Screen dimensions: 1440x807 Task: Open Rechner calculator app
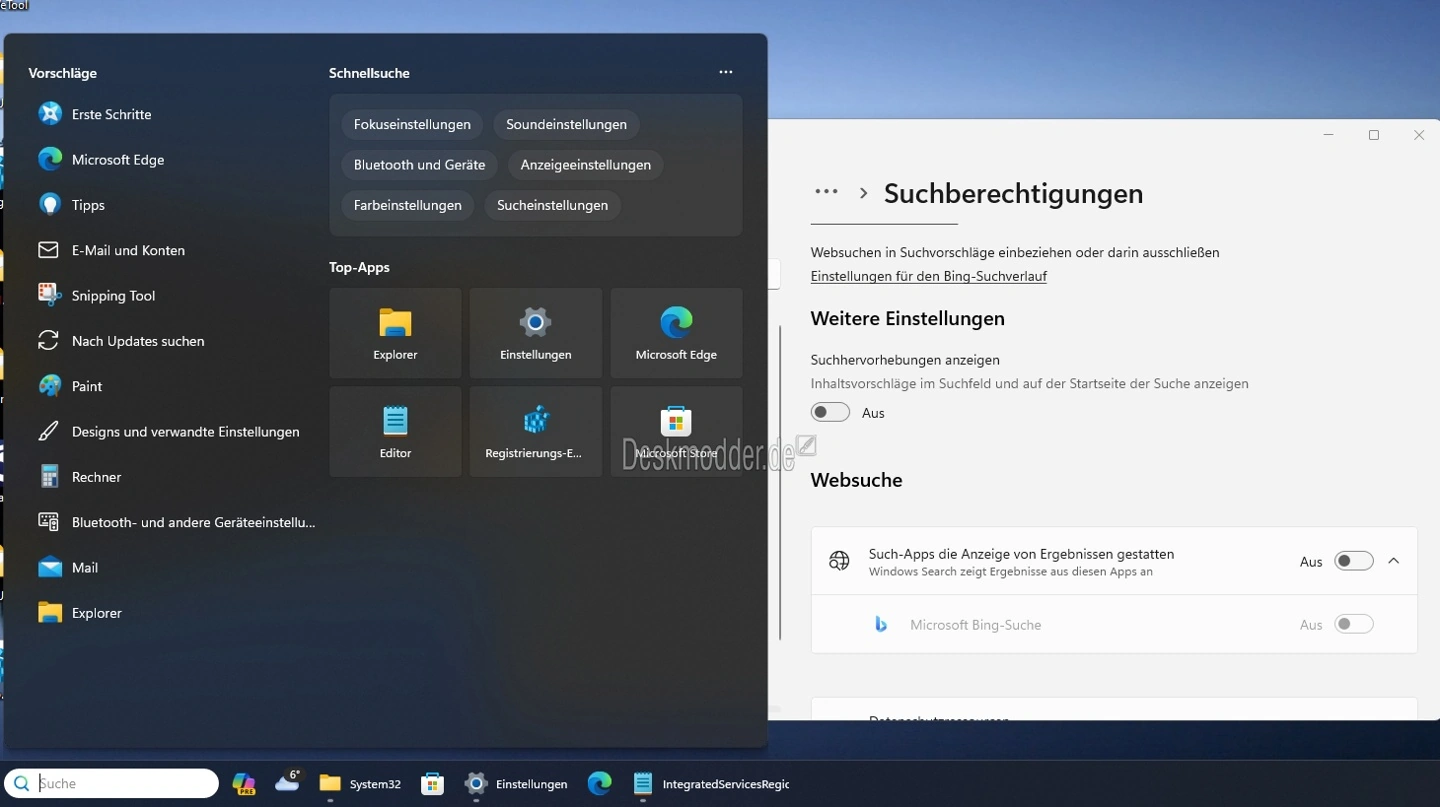pos(96,477)
